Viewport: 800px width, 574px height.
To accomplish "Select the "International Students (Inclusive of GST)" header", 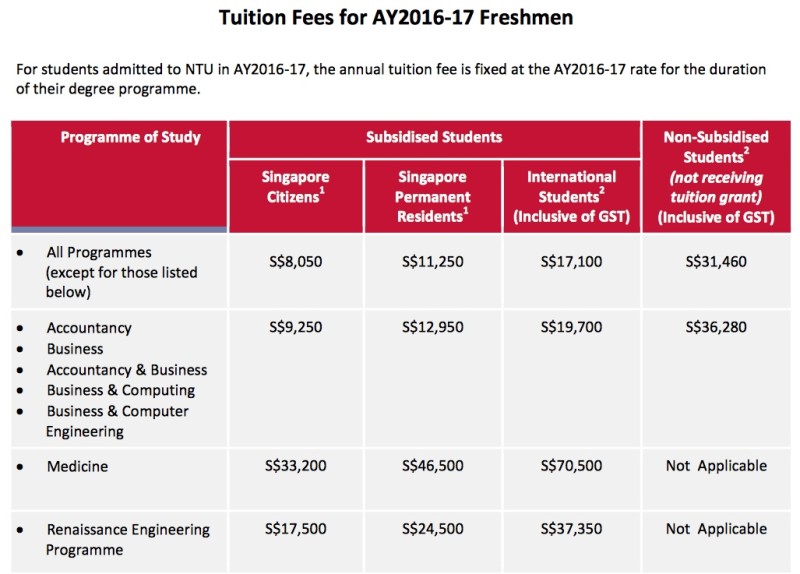I will (571, 196).
